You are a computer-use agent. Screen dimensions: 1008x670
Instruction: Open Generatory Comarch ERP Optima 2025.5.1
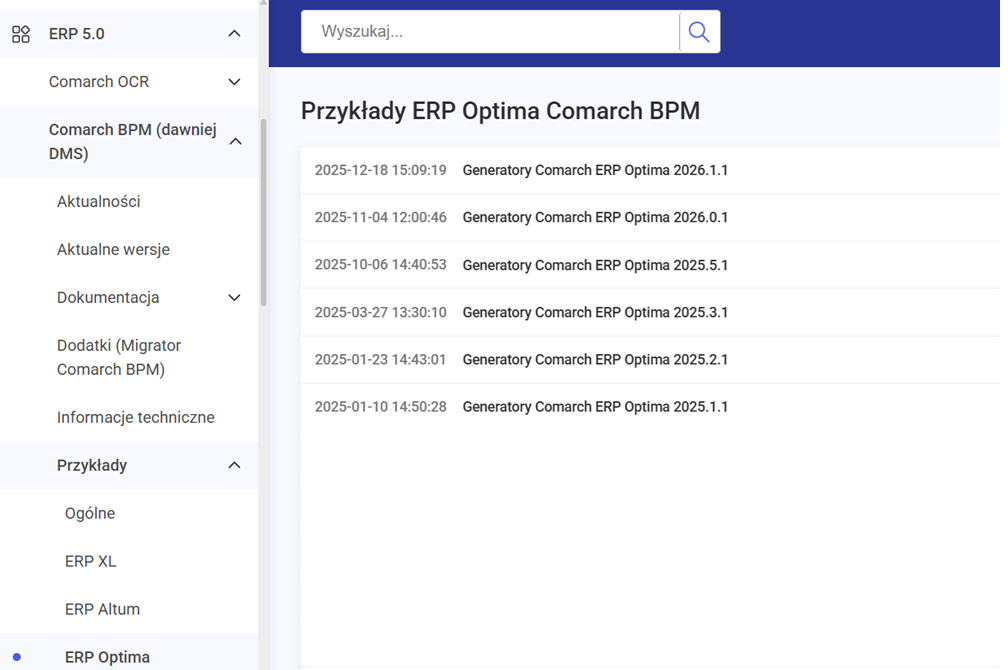(x=595, y=265)
